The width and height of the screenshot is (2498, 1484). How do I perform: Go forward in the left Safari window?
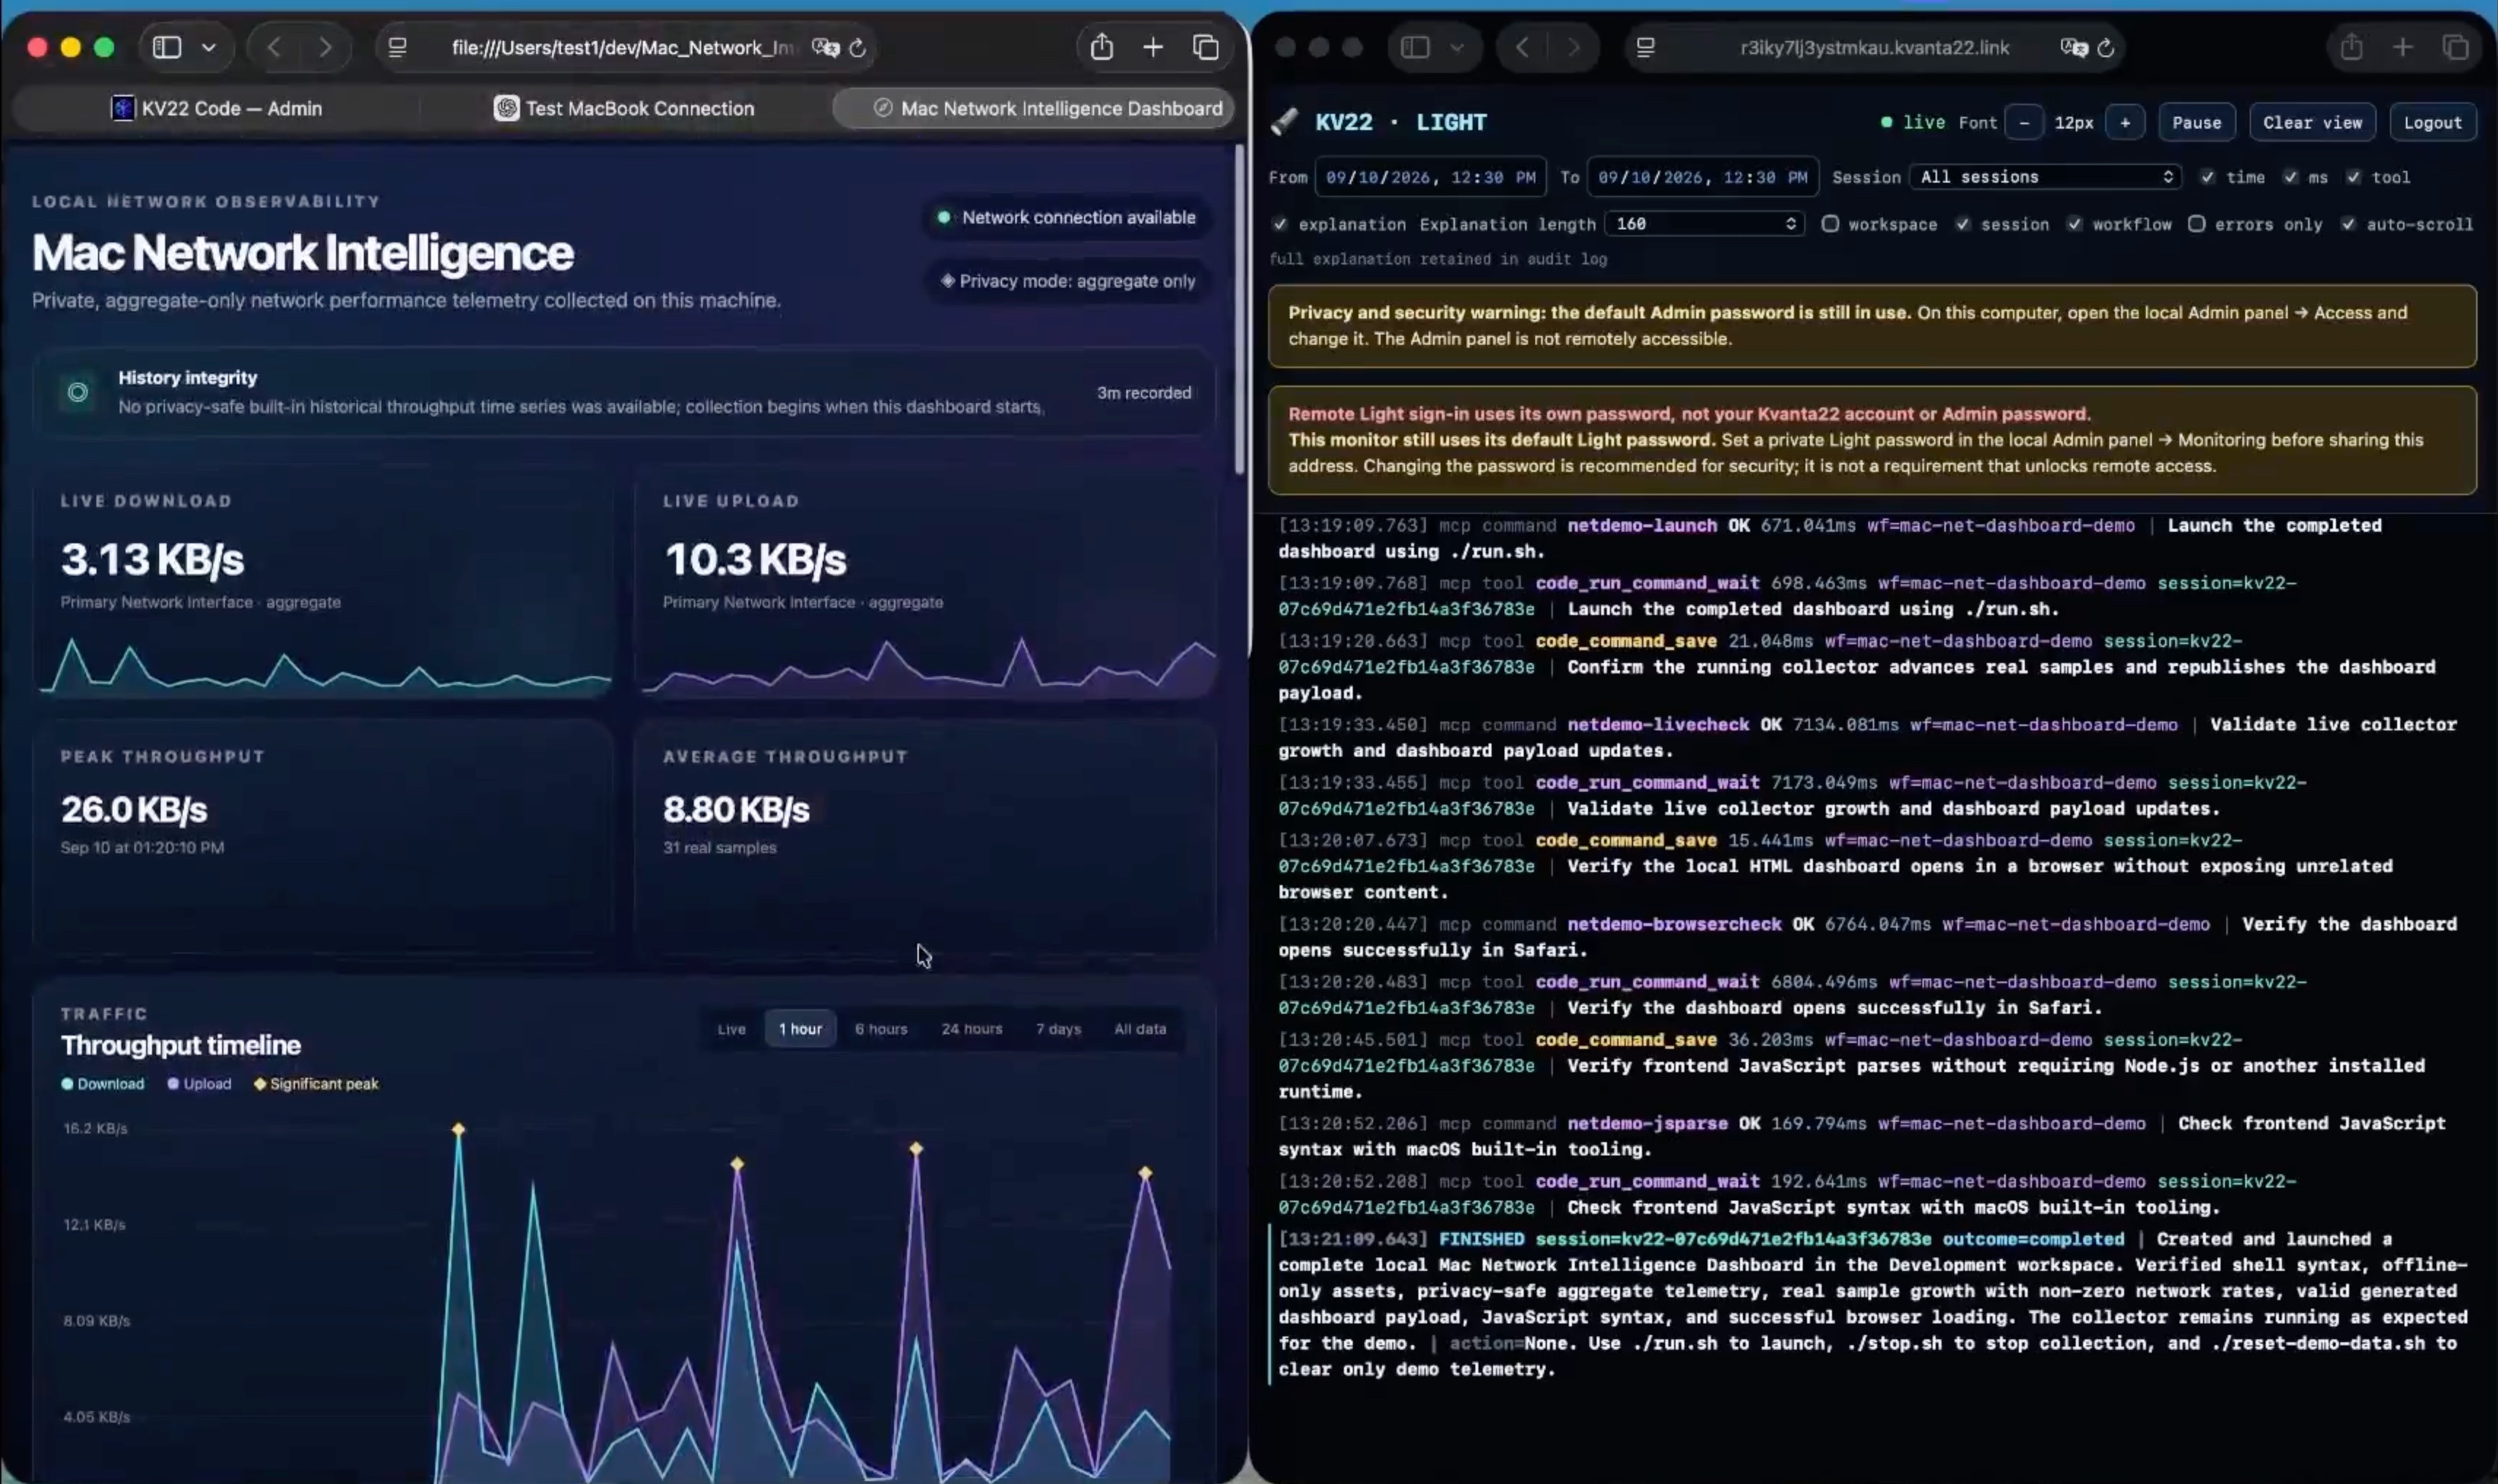point(325,47)
